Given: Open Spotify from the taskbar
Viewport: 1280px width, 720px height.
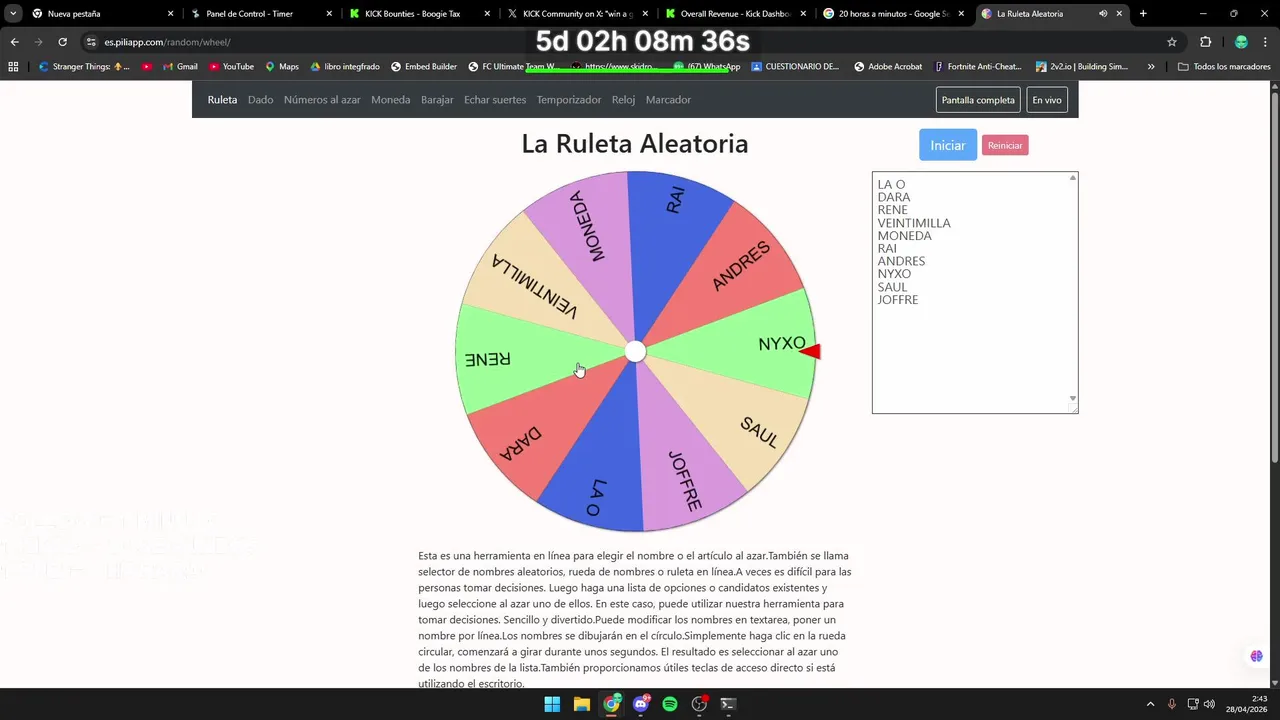Looking at the screenshot, I should coord(670,704).
